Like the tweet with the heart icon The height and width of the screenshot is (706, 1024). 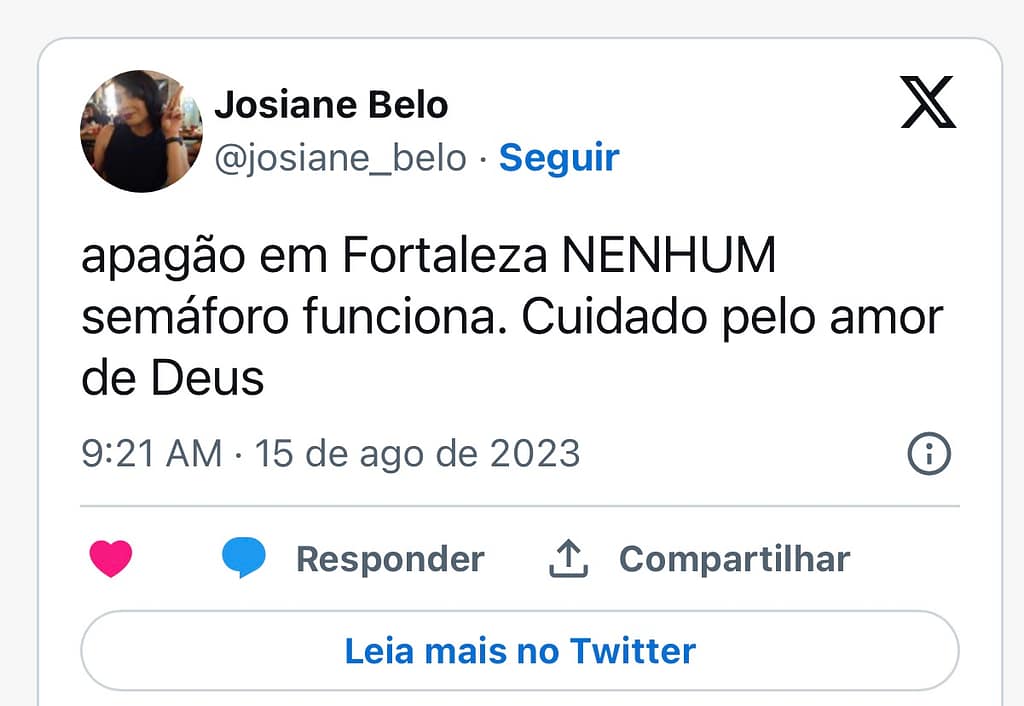[x=110, y=558]
